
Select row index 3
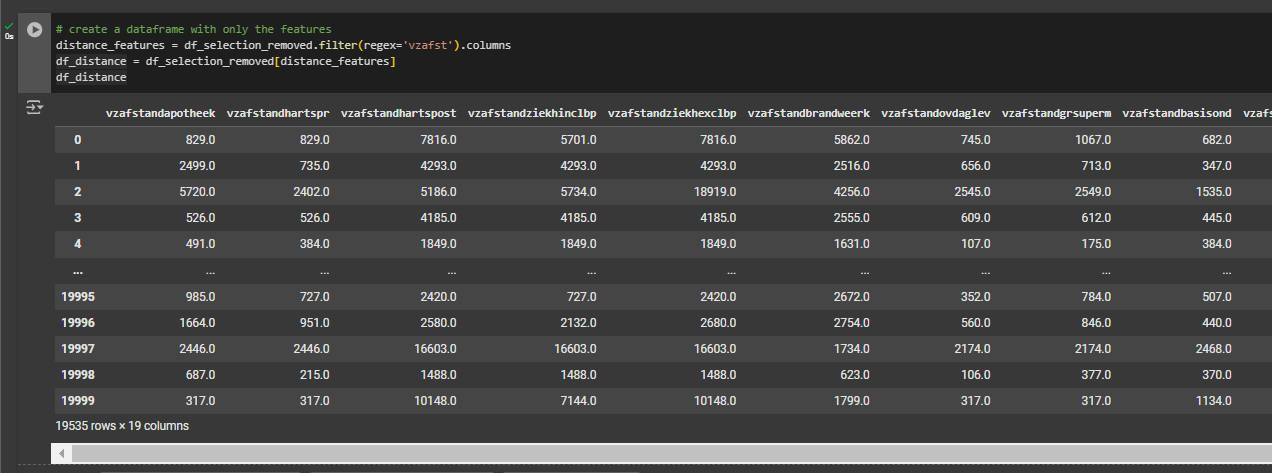tap(77, 218)
